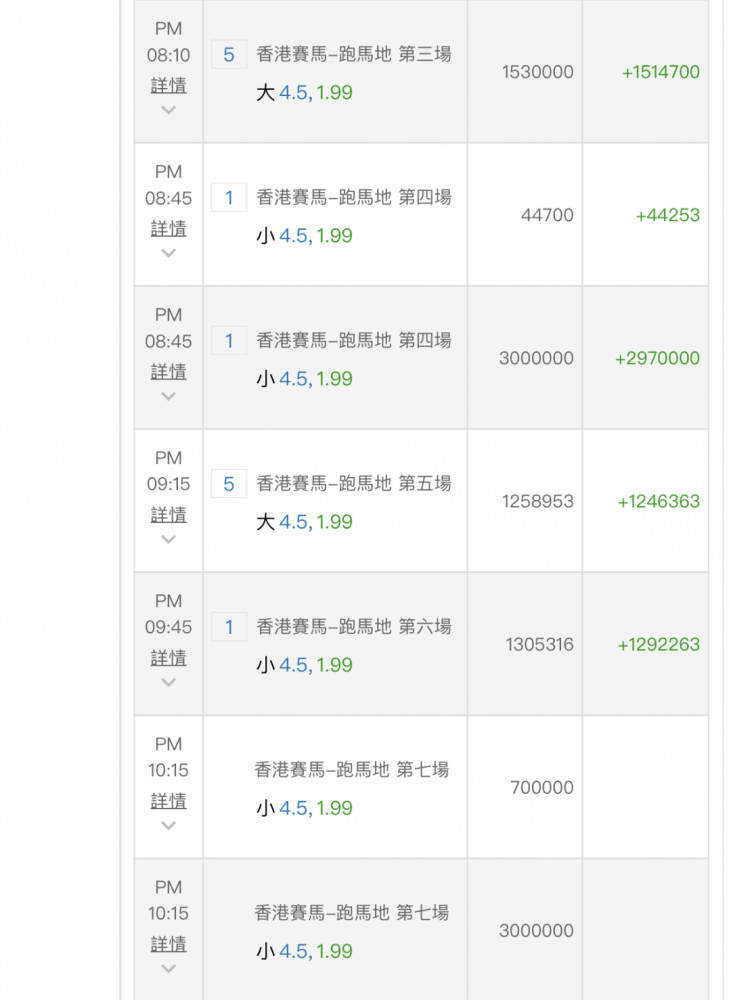Expand chevron under 09:15 詳情
The height and width of the screenshot is (1000, 731).
pos(168,540)
